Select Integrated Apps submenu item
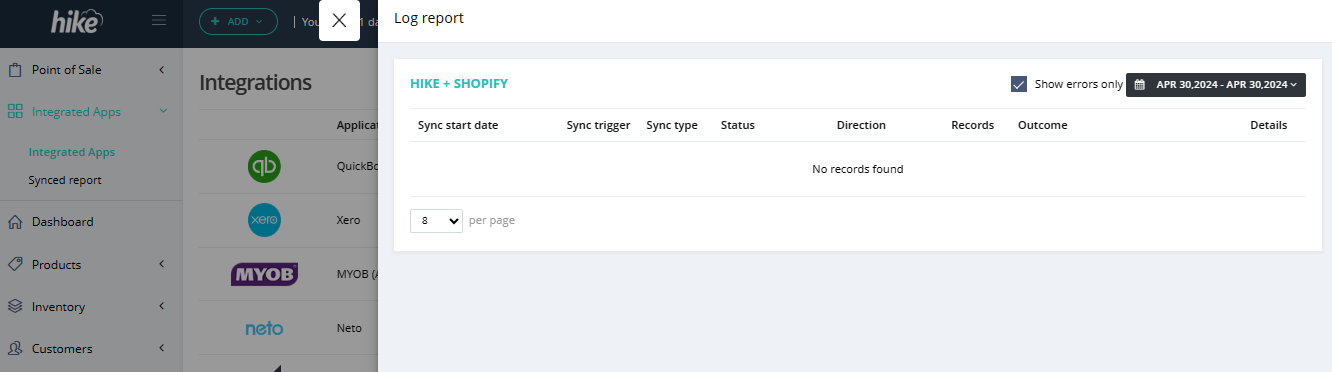This screenshot has height=372, width=1332. pos(72,152)
